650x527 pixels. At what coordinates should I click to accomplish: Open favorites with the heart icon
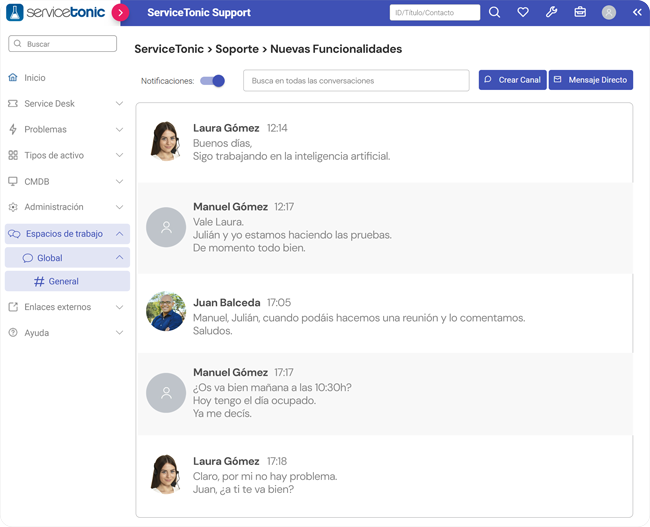[523, 12]
